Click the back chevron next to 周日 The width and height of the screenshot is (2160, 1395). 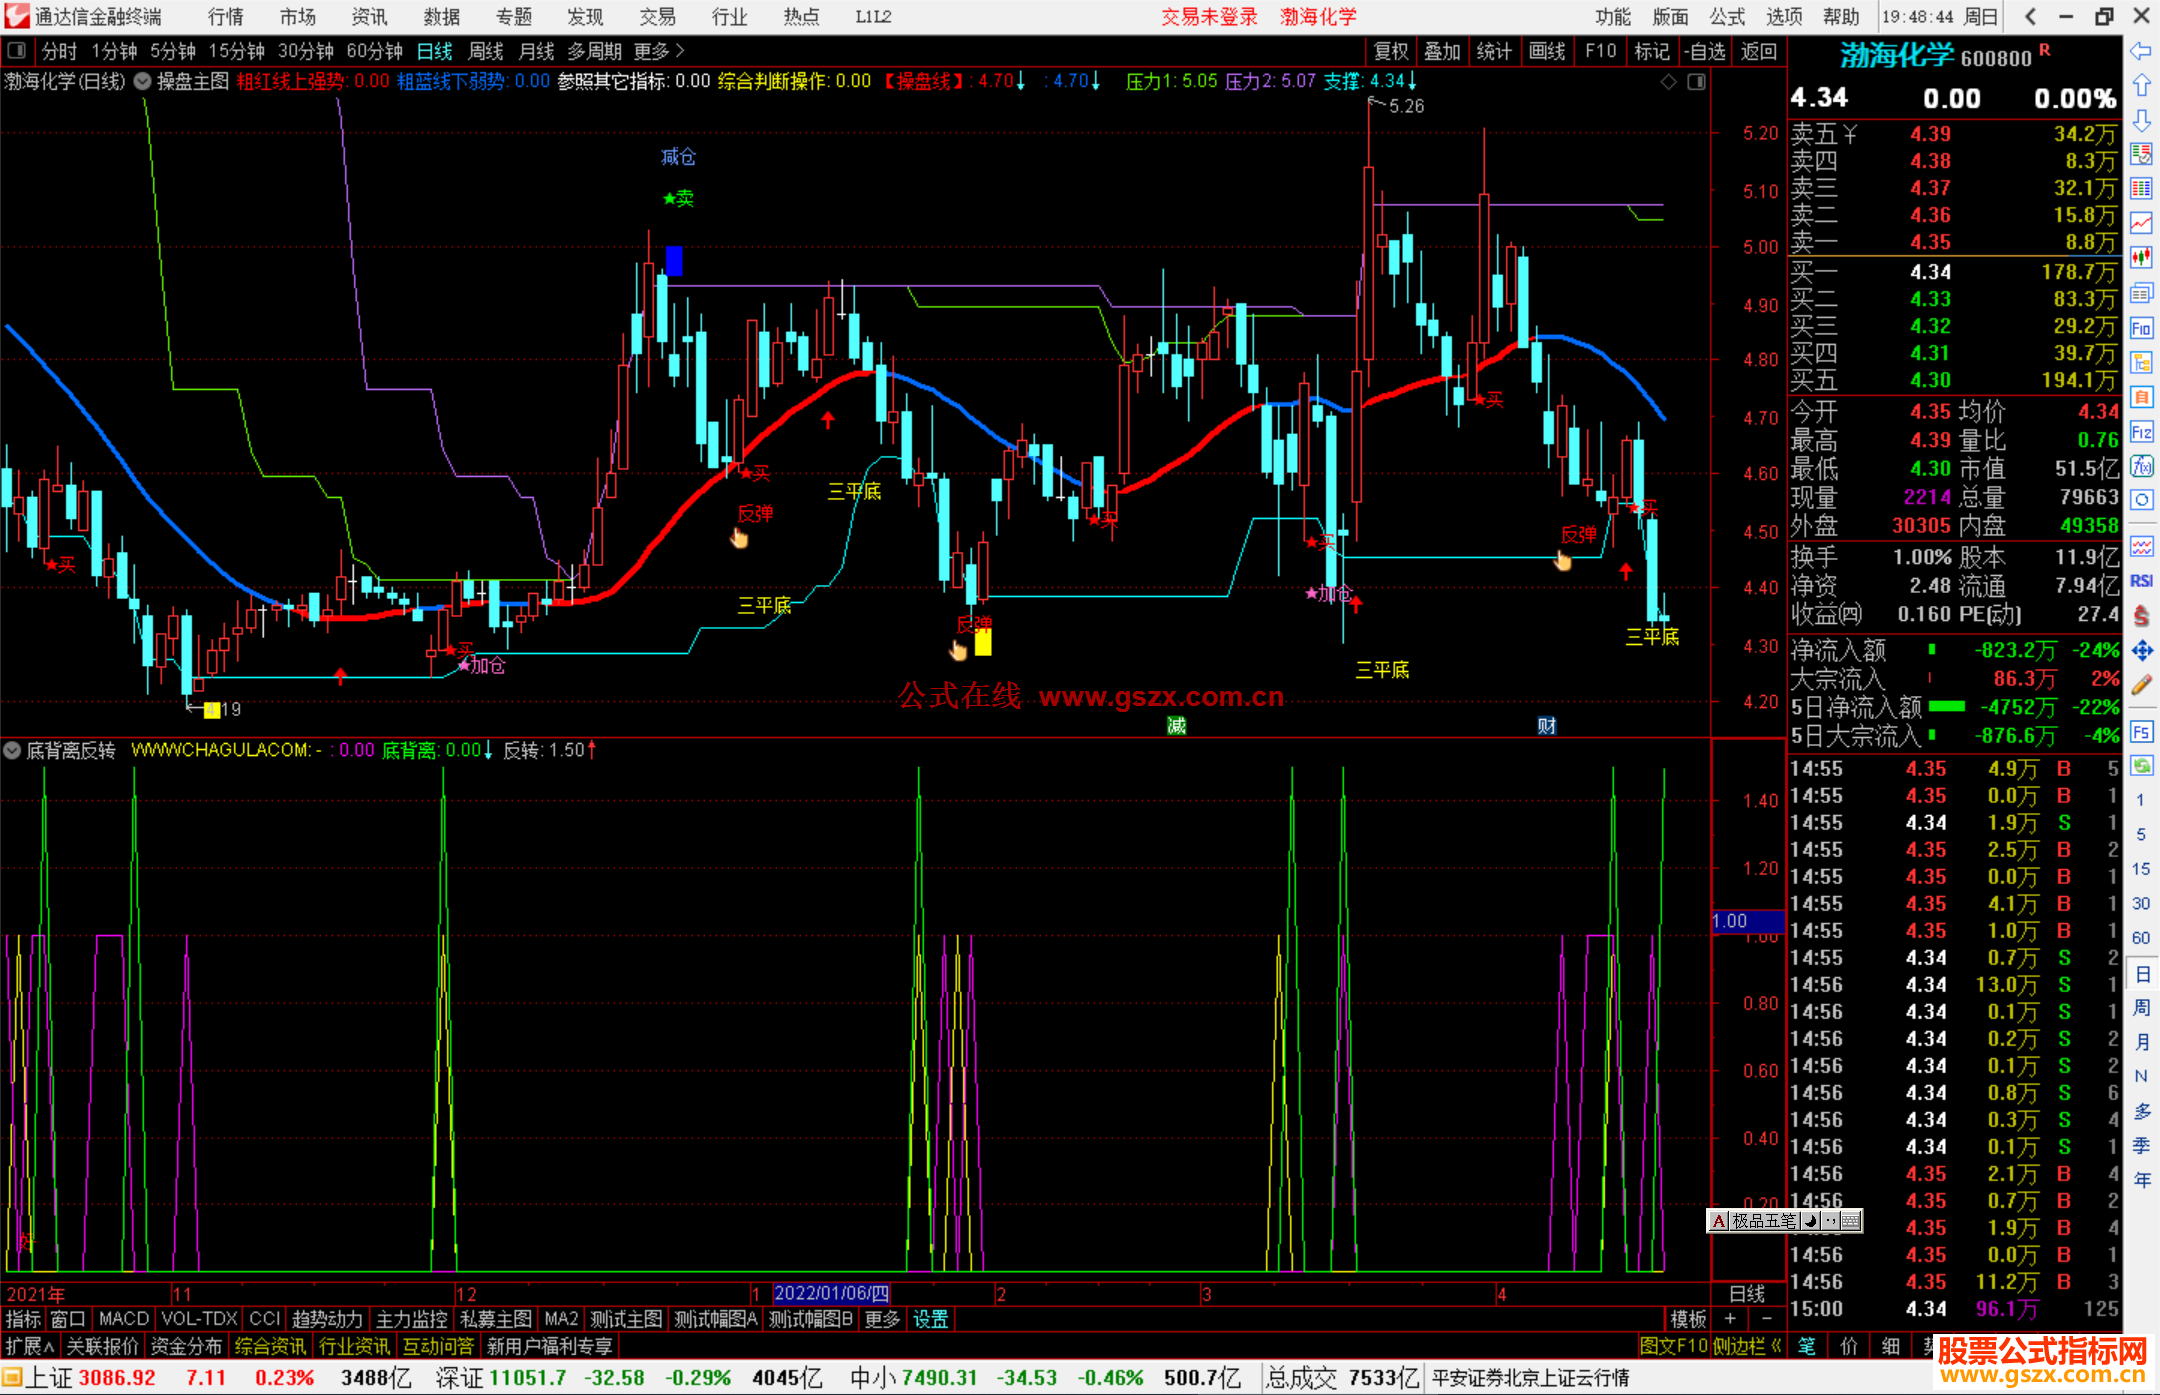[2030, 17]
